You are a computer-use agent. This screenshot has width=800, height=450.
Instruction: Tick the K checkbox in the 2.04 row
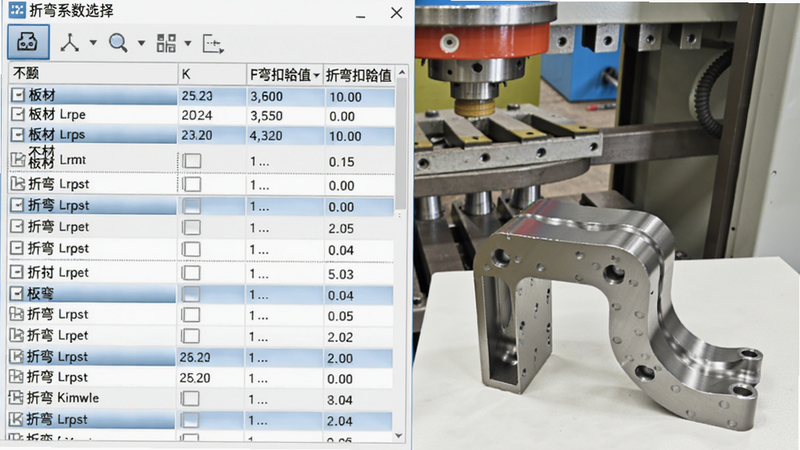point(190,420)
